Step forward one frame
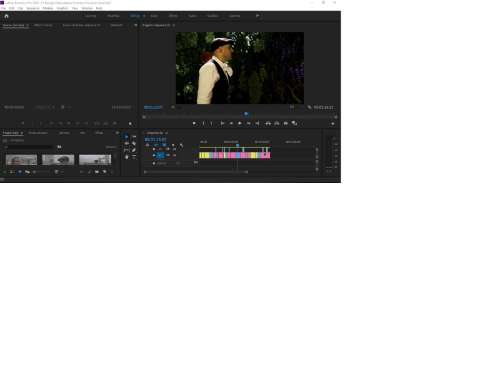Image resolution: width=500 pixels, height=375 pixels. tap(248, 124)
